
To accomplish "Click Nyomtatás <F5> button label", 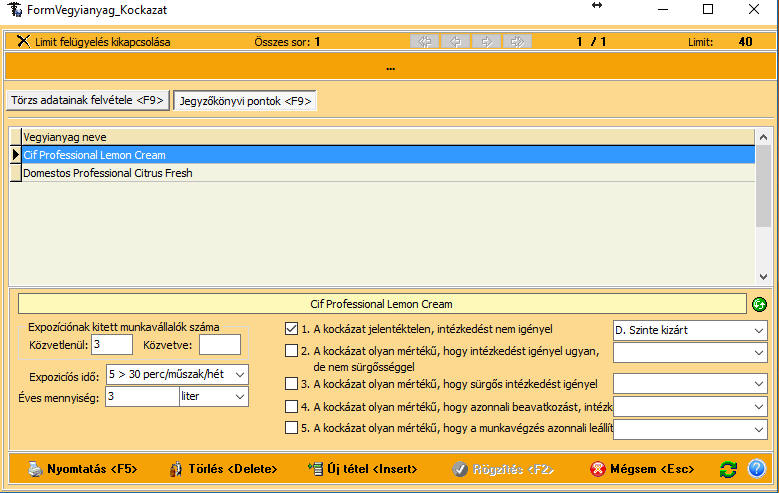I will (92, 469).
